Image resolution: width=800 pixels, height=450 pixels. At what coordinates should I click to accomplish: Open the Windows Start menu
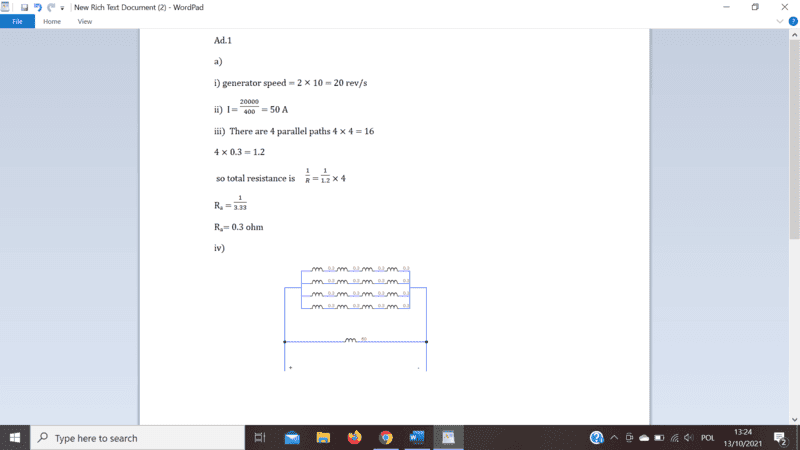[x=15, y=438]
